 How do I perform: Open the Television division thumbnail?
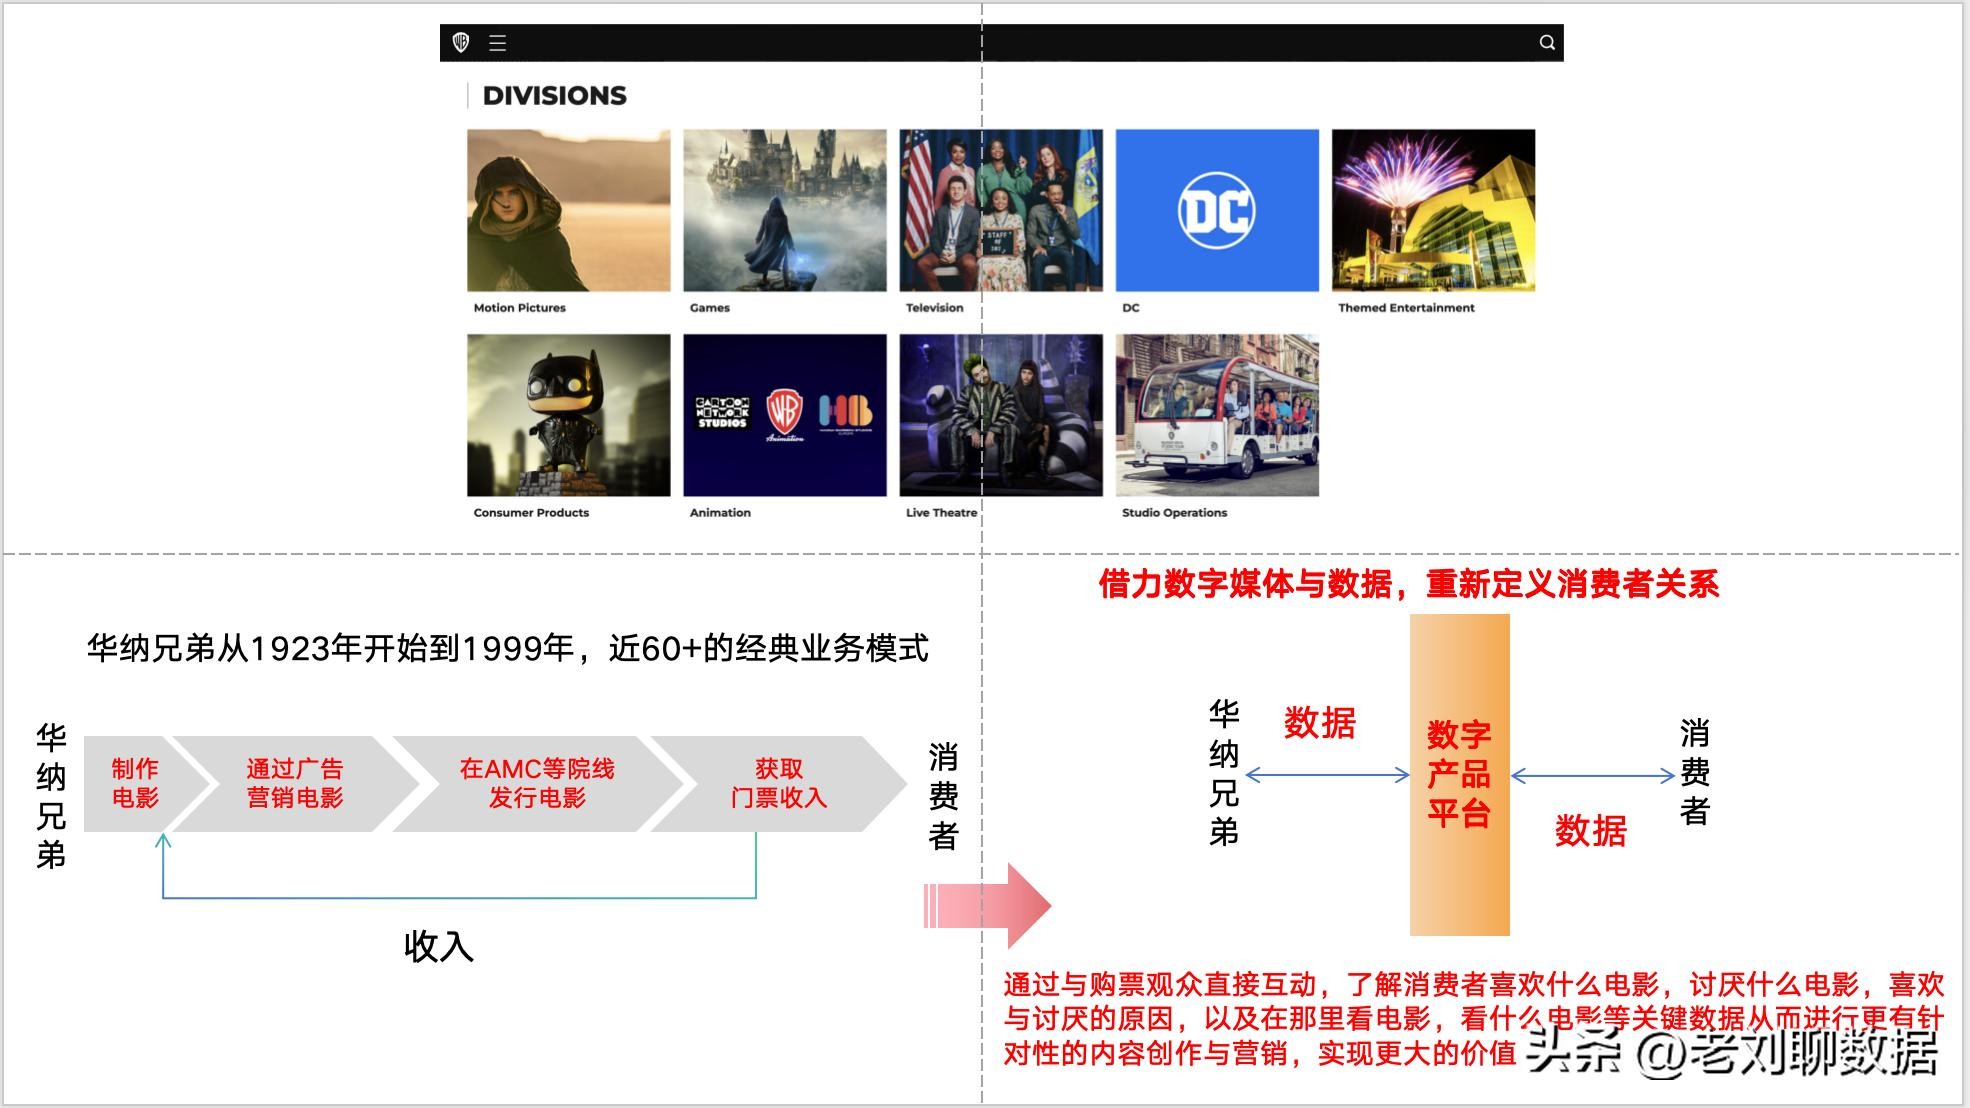coord(1000,210)
